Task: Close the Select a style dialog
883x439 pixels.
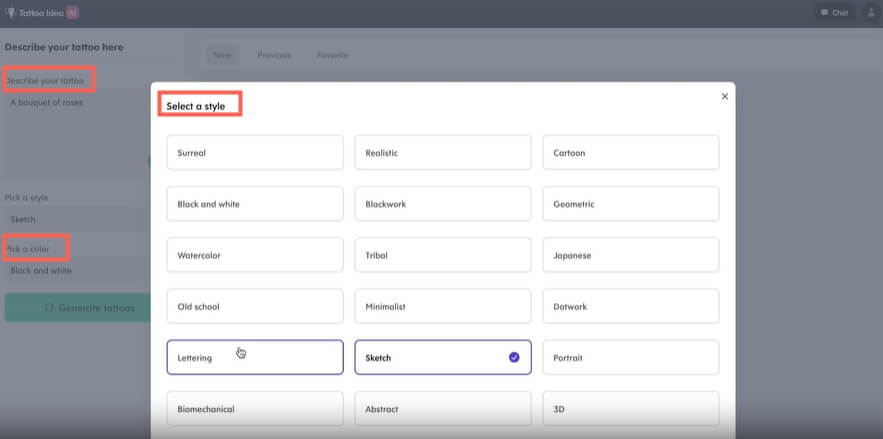Action: [x=724, y=97]
